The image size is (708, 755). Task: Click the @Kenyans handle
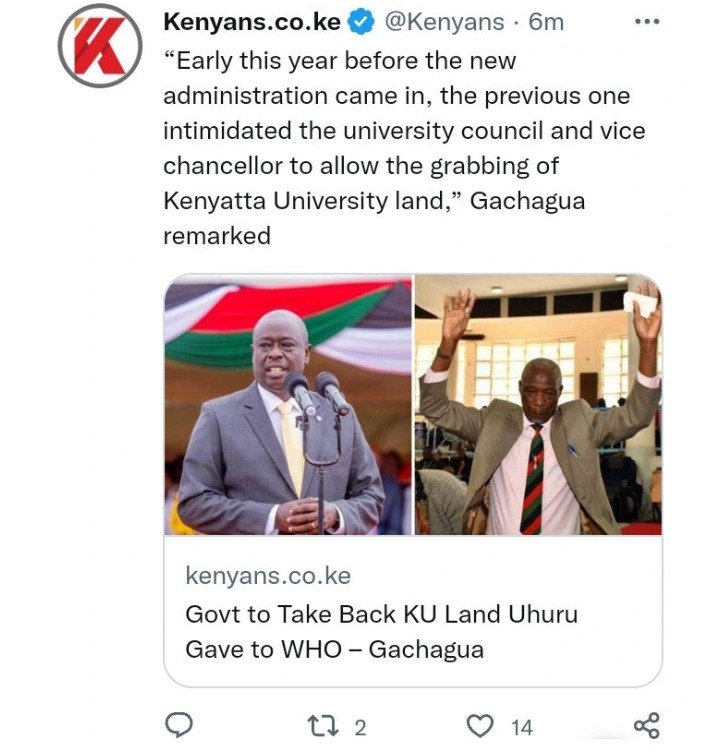444,22
